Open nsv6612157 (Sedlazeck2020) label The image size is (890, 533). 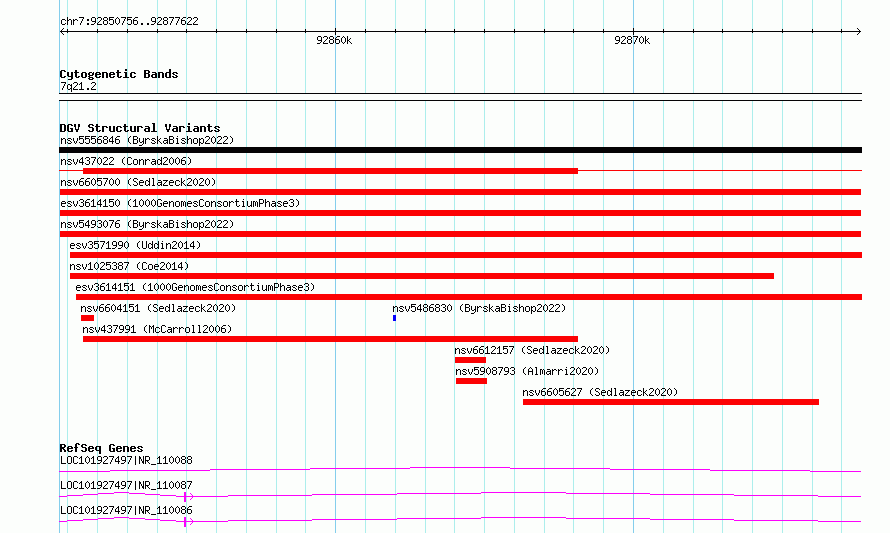pos(532,350)
